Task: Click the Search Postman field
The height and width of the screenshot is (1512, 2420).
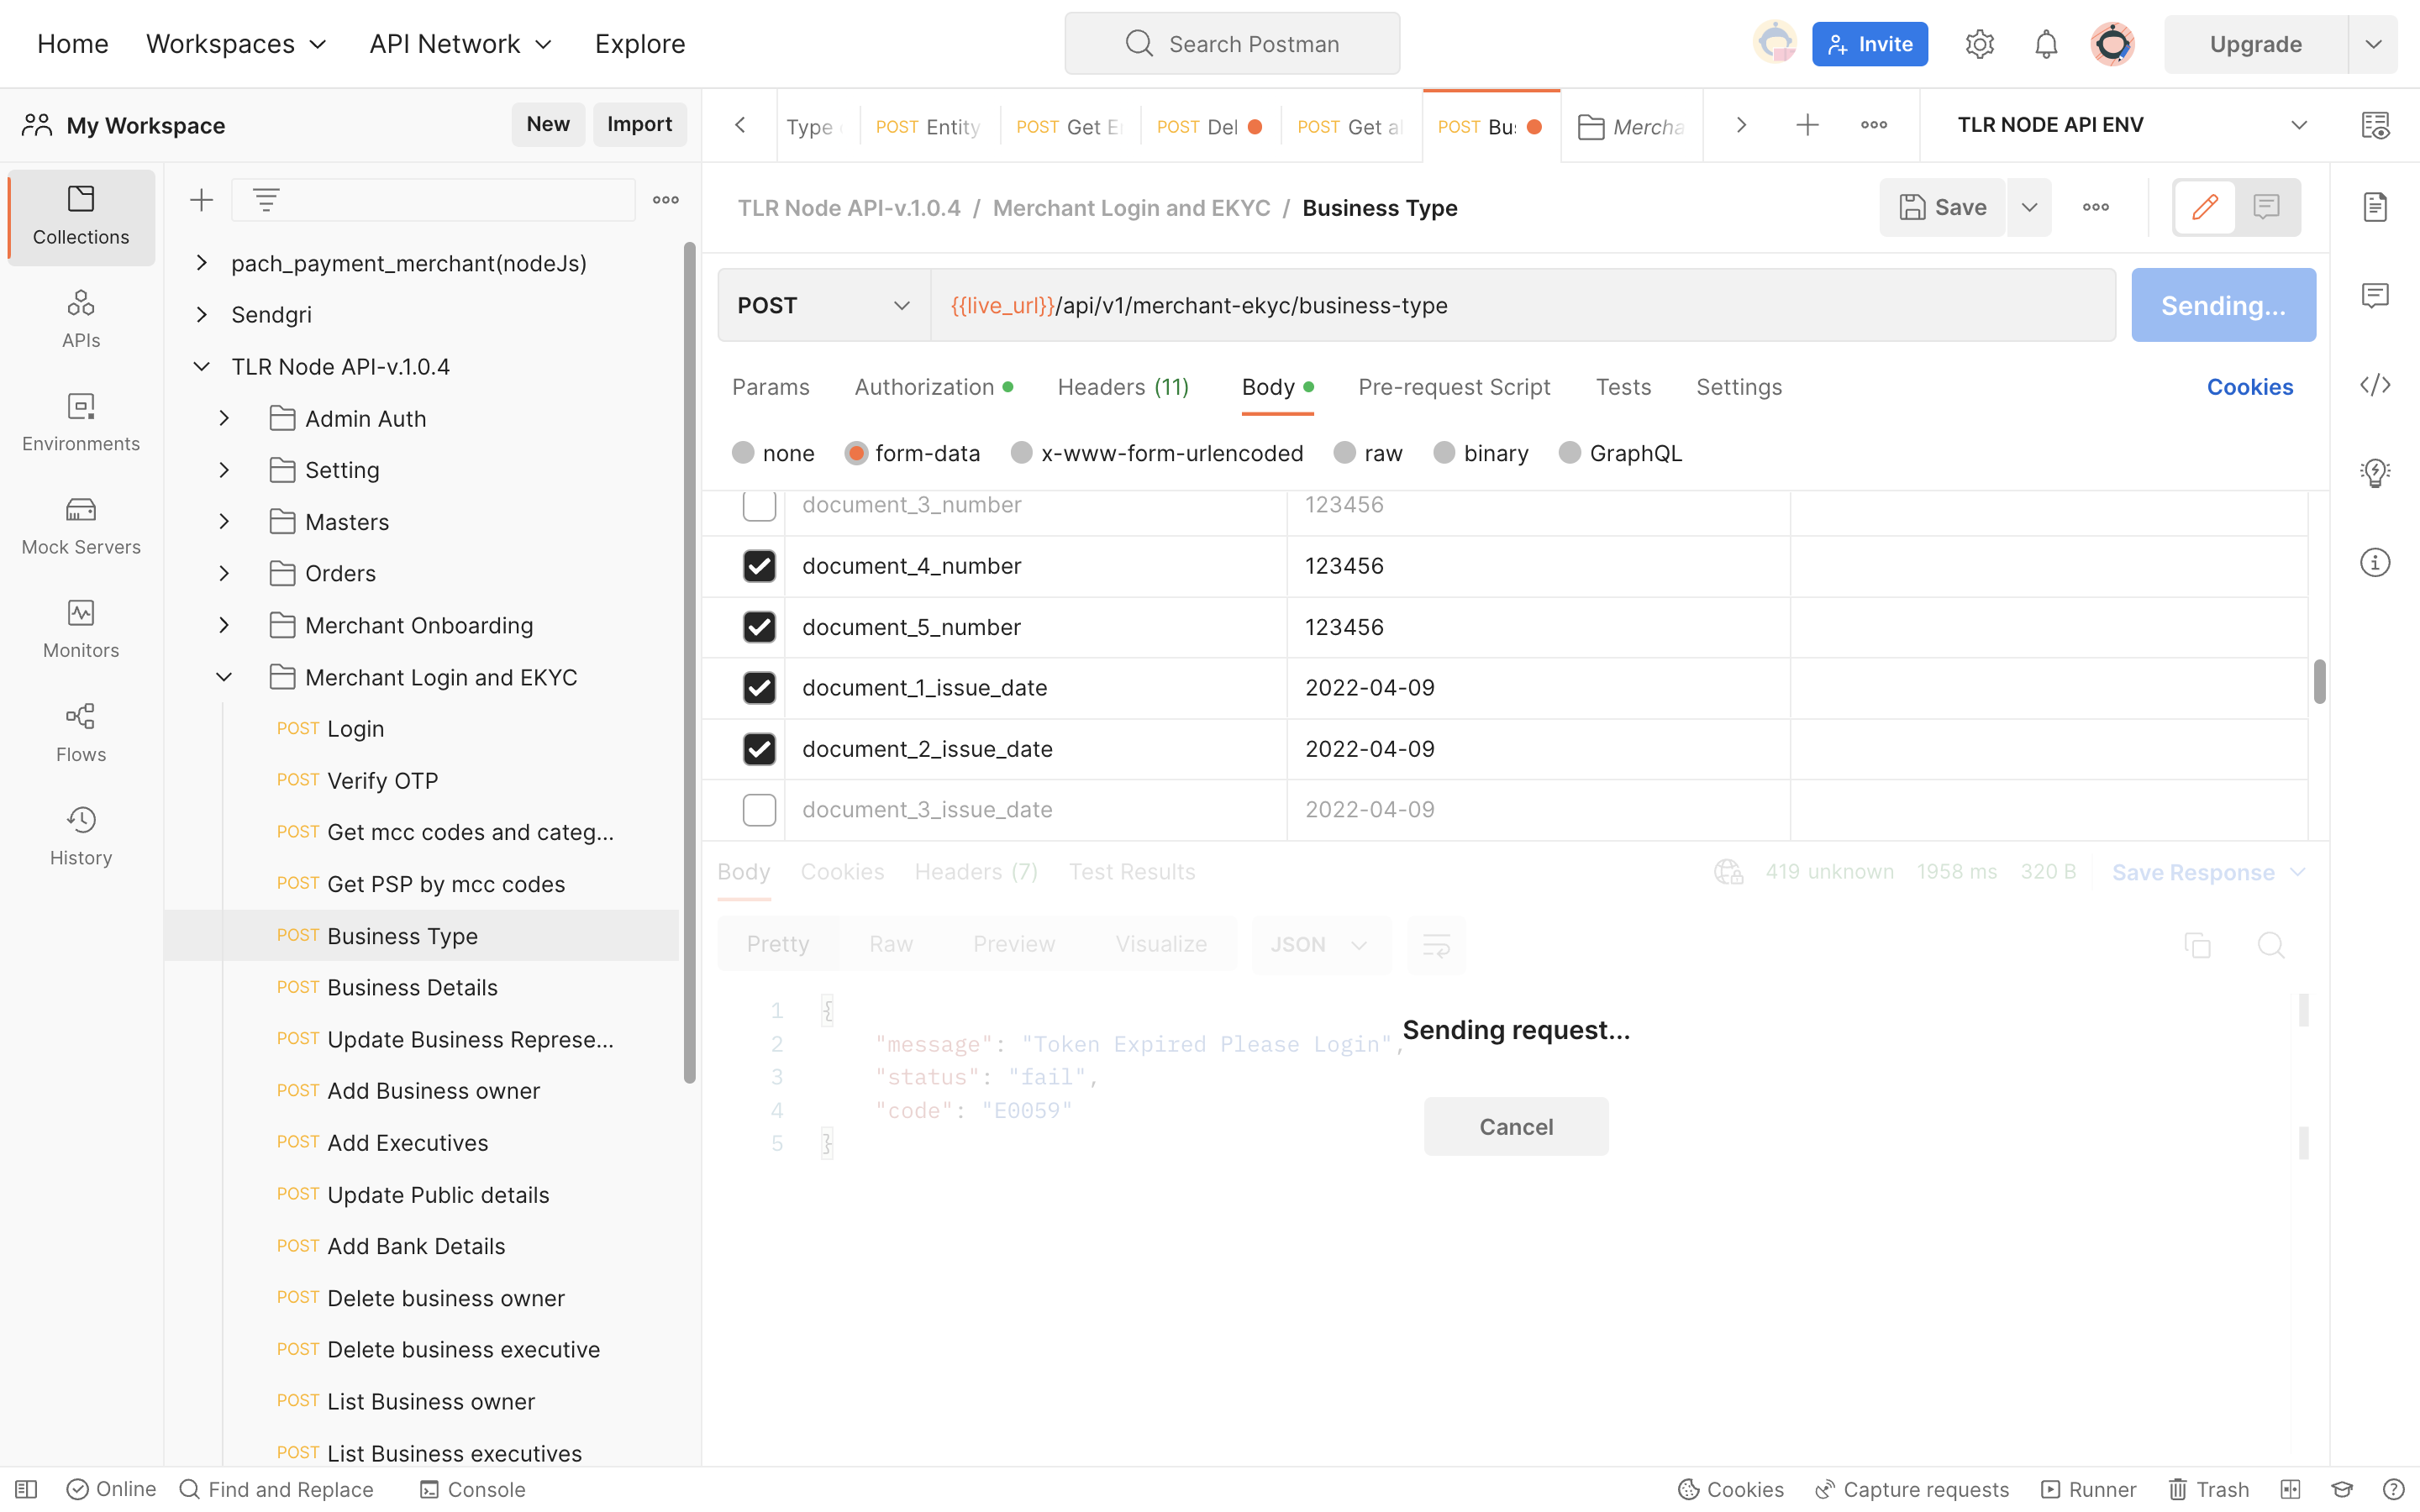Action: pyautogui.click(x=1232, y=44)
